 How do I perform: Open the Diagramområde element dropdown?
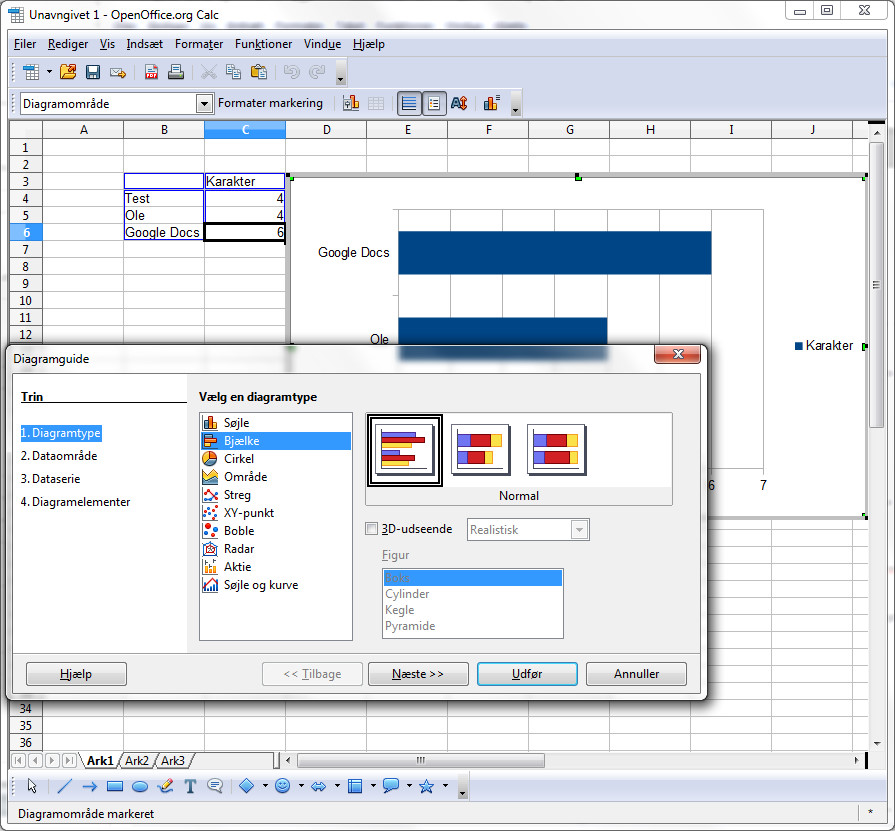coord(204,103)
